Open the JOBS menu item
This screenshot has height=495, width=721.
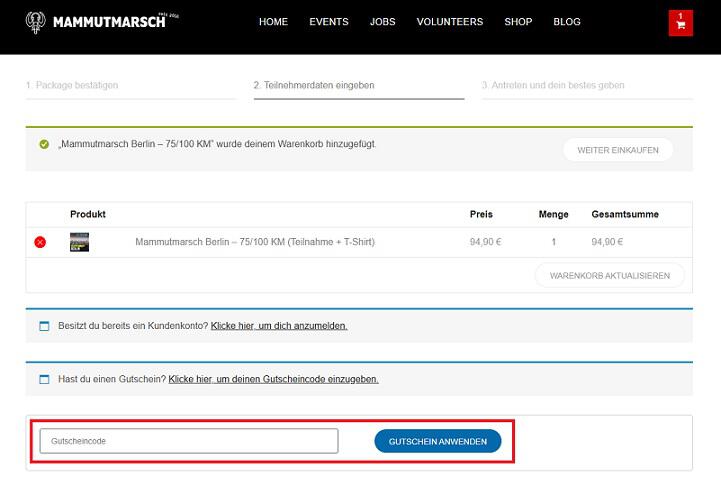(x=383, y=22)
